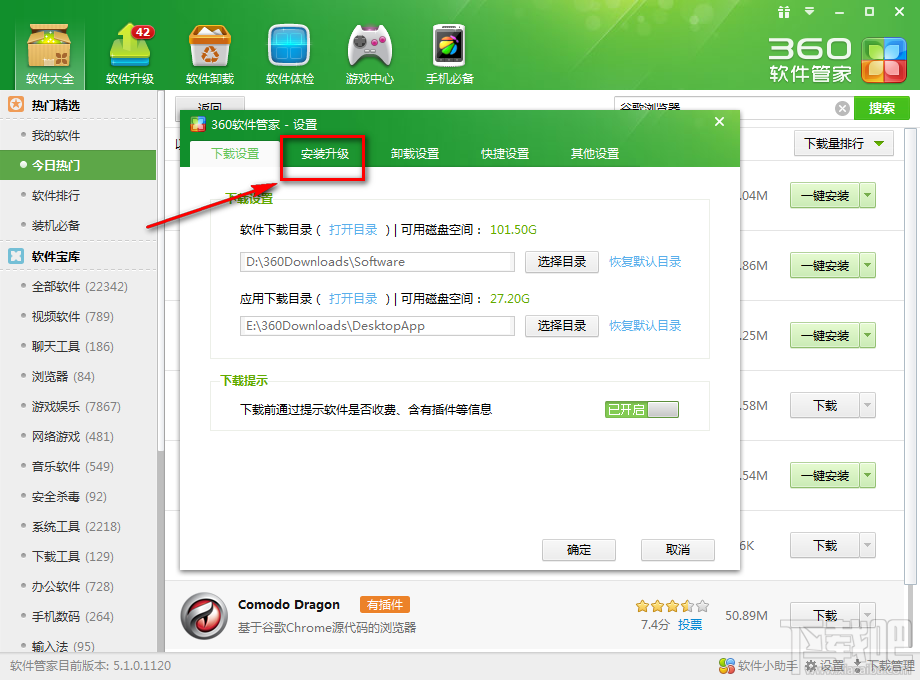Open 软件小助手 in the status bar

[x=757, y=665]
